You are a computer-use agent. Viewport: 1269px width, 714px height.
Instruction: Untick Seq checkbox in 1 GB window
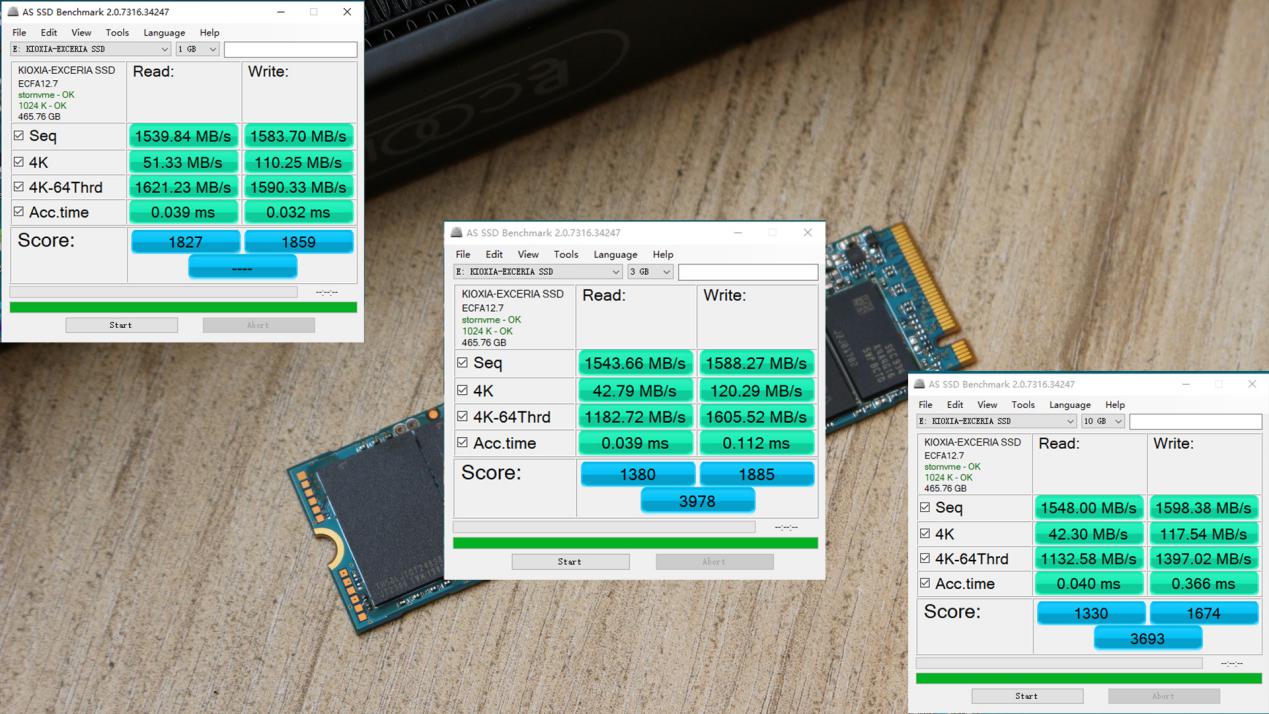click(18, 136)
